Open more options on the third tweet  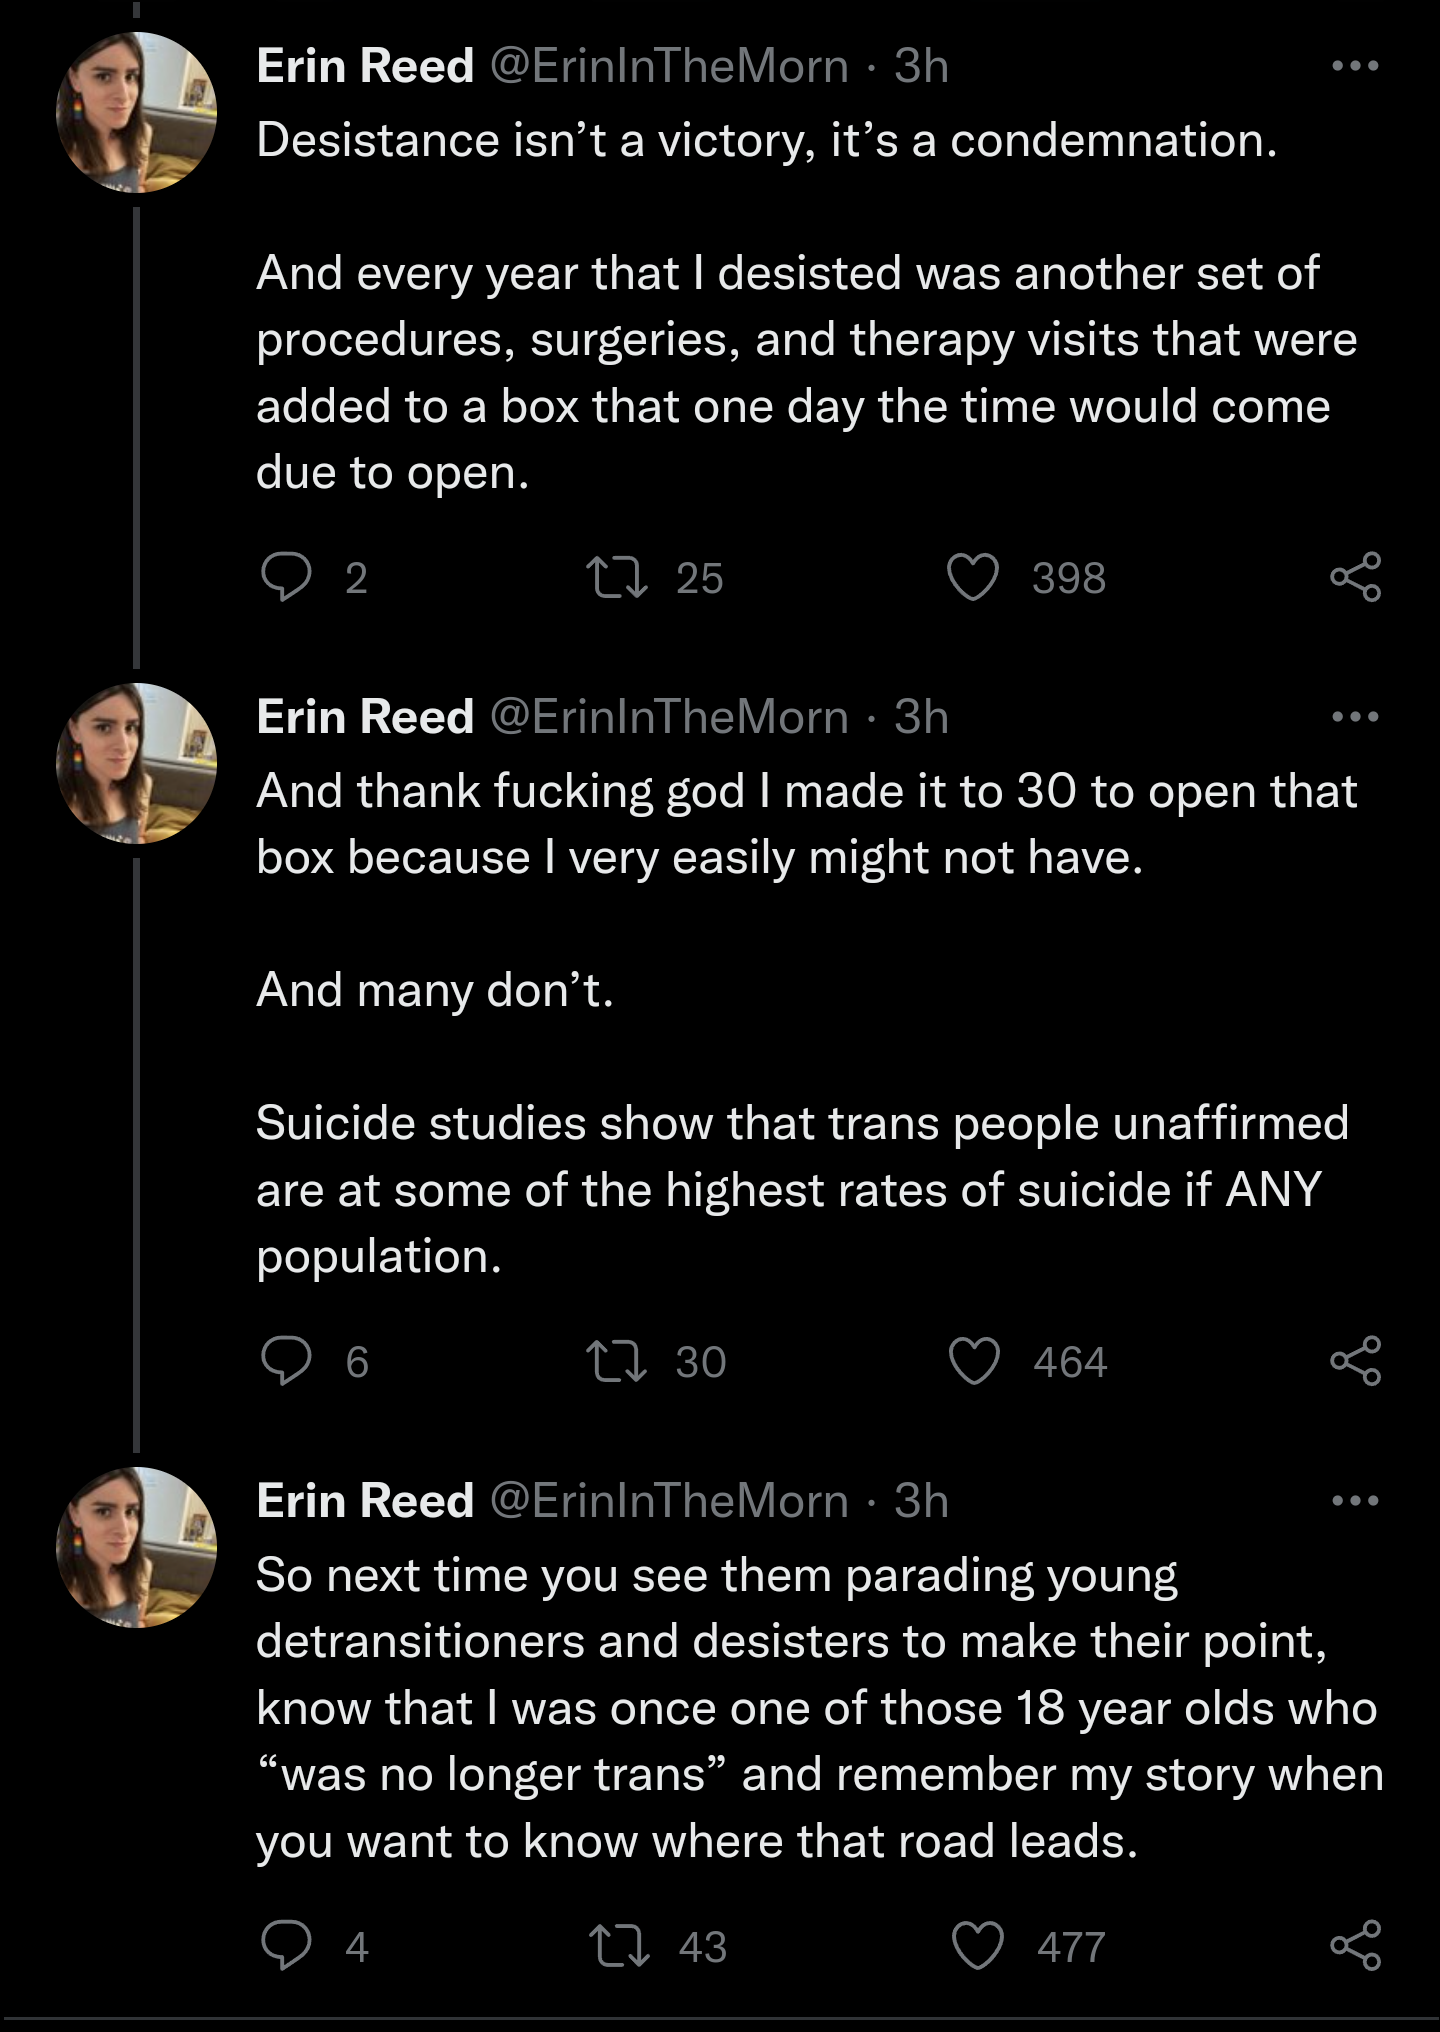(1355, 1501)
